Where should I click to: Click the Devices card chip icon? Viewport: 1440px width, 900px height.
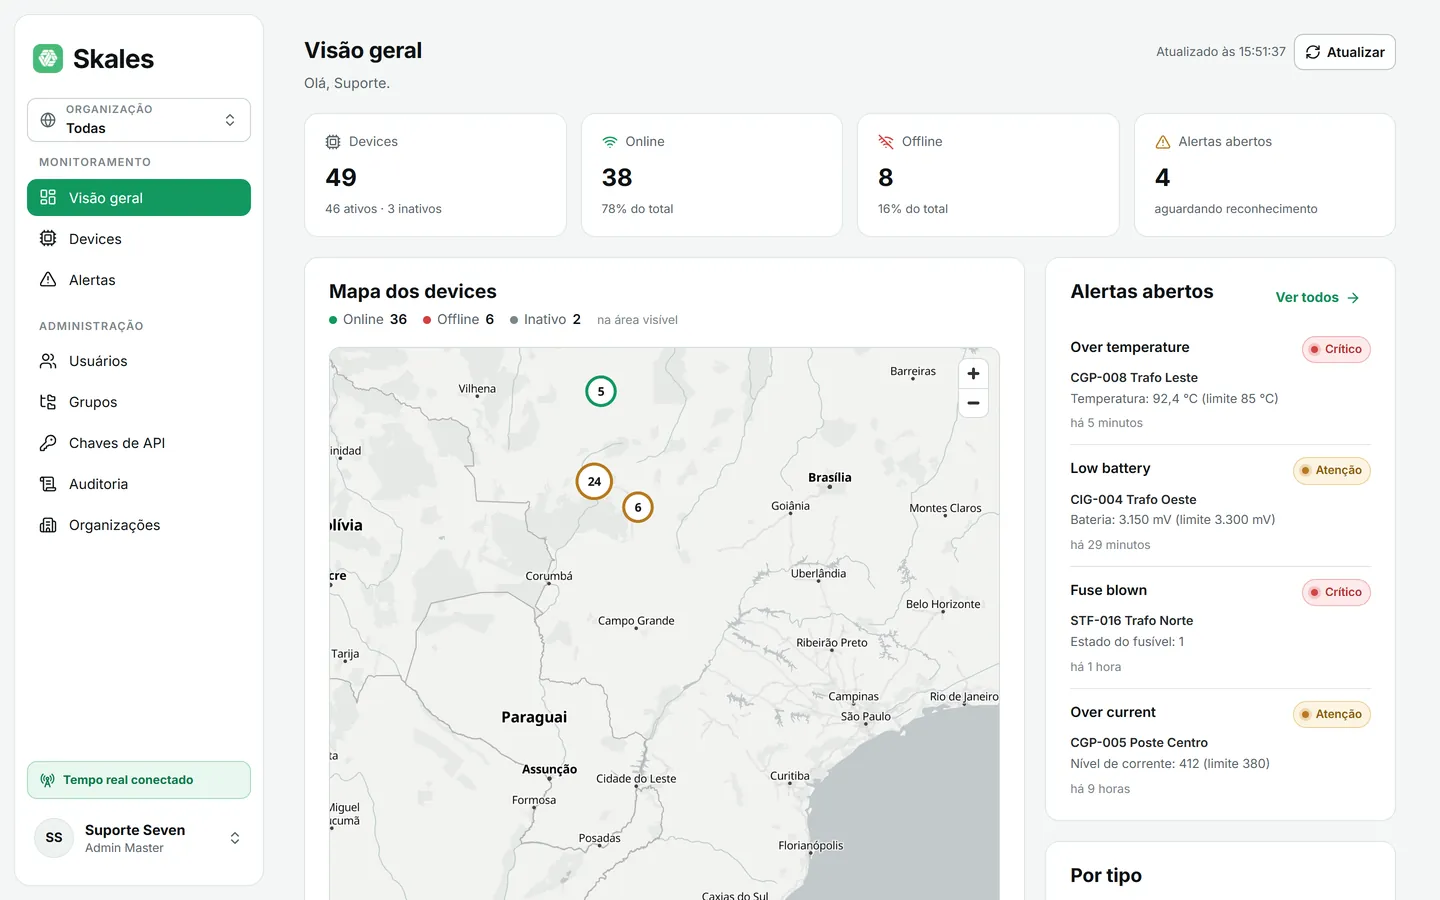333,142
